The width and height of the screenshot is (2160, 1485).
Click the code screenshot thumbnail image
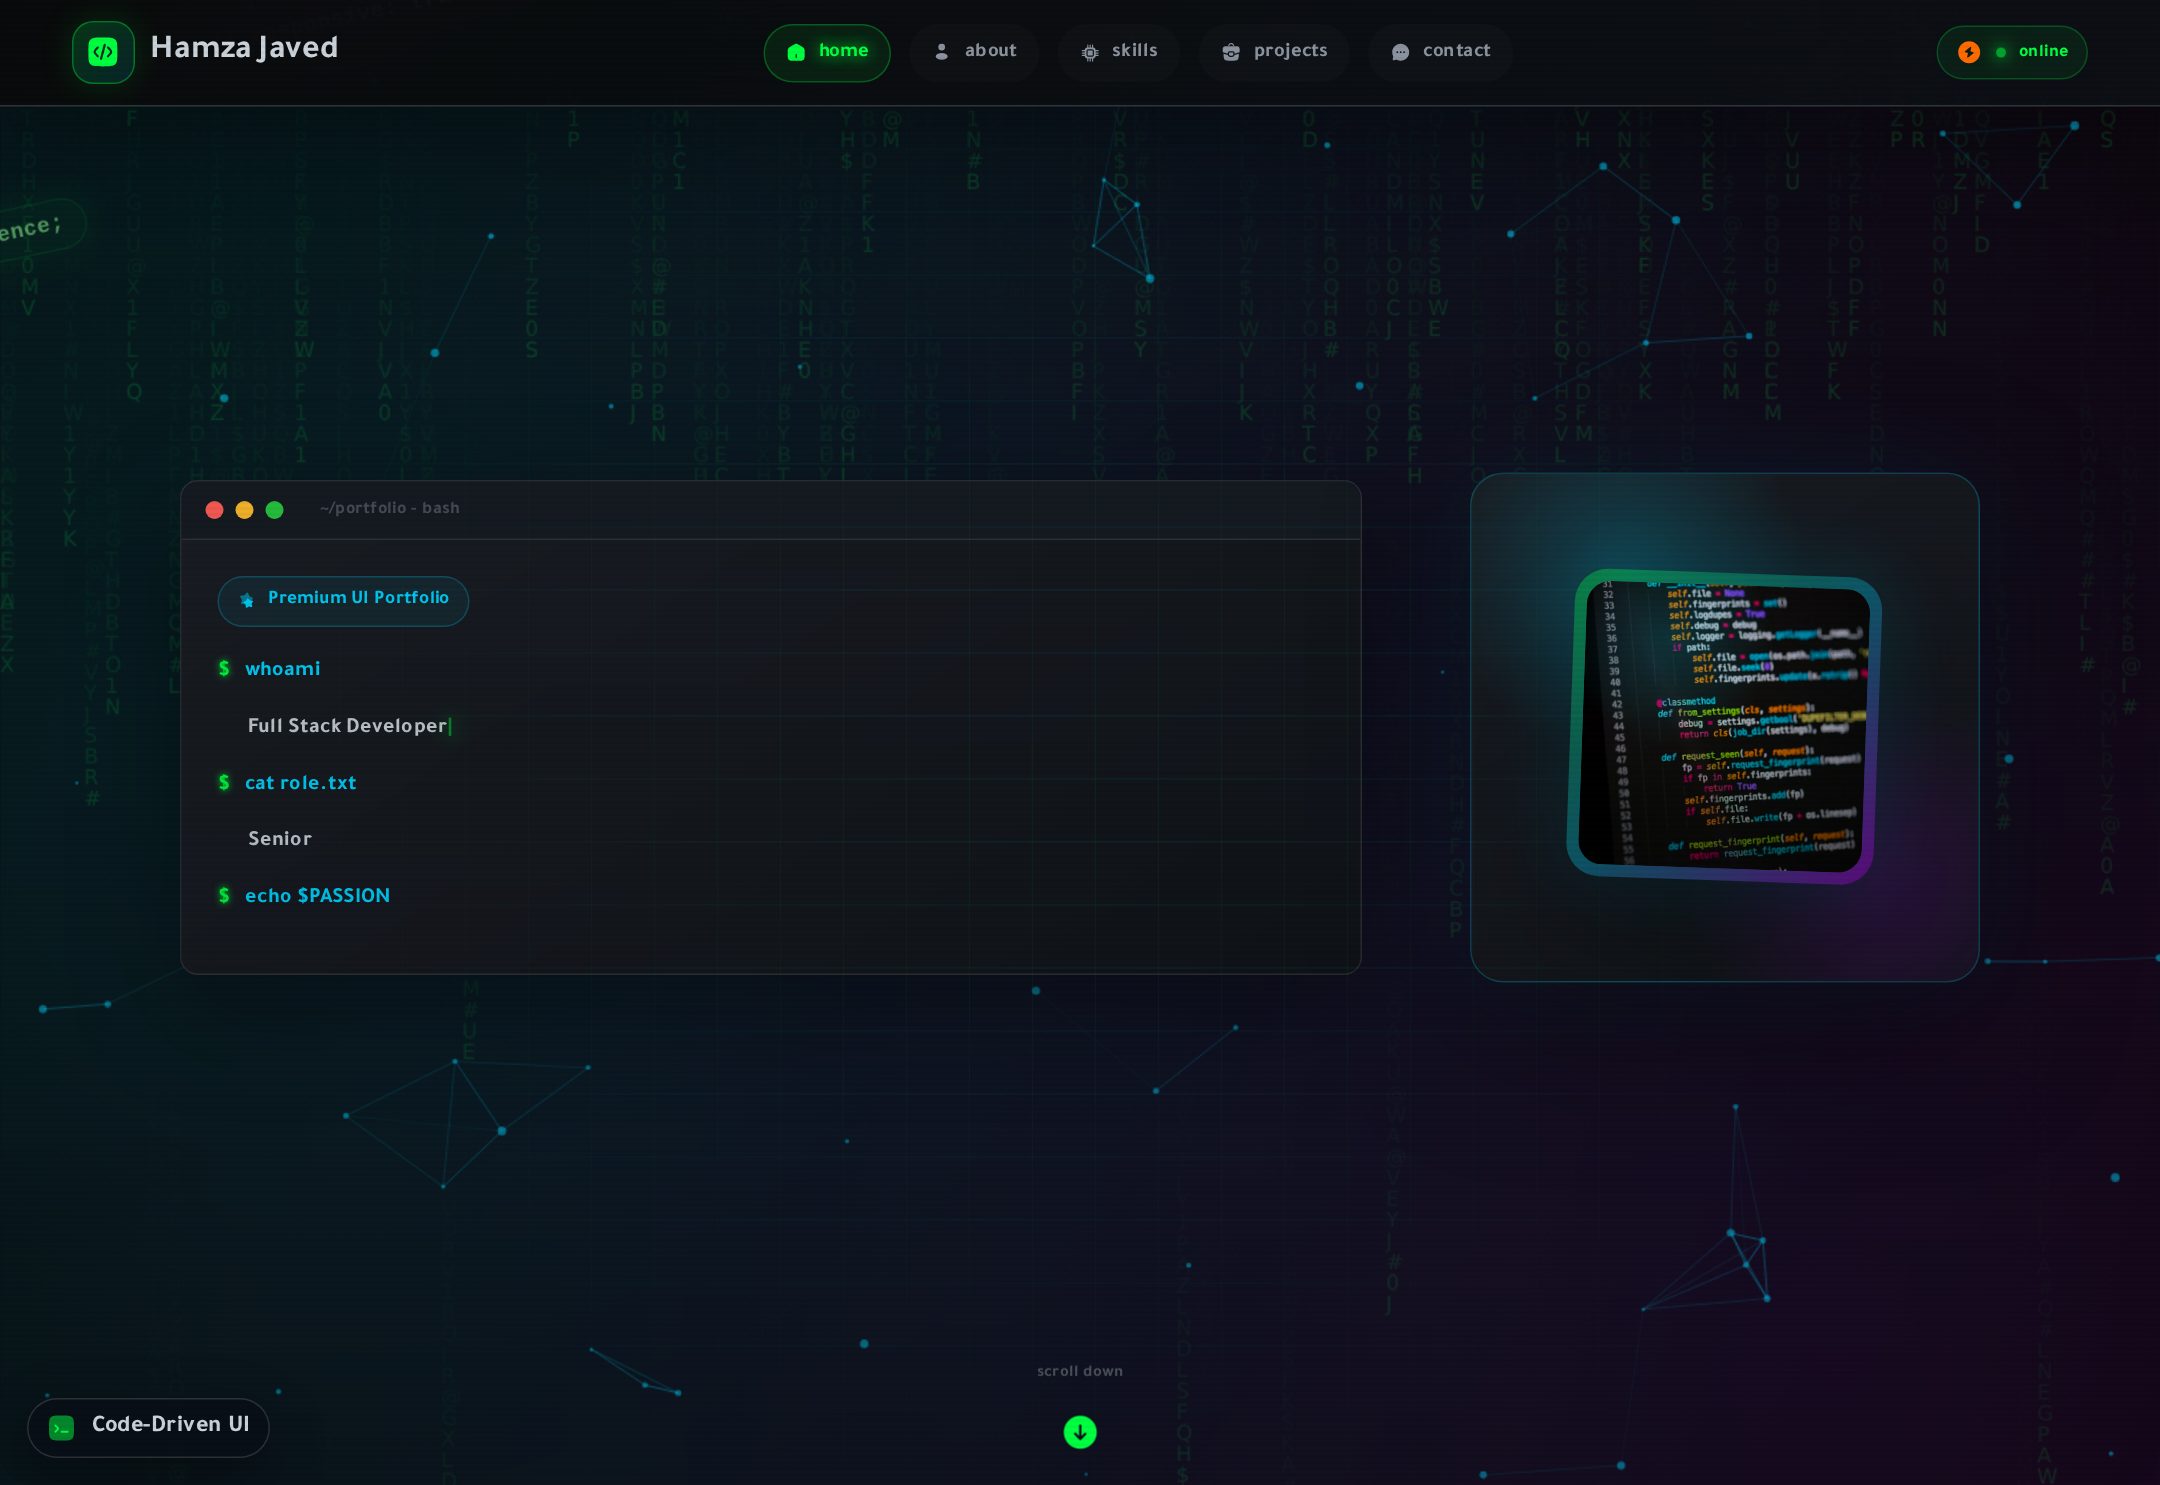click(x=1724, y=727)
